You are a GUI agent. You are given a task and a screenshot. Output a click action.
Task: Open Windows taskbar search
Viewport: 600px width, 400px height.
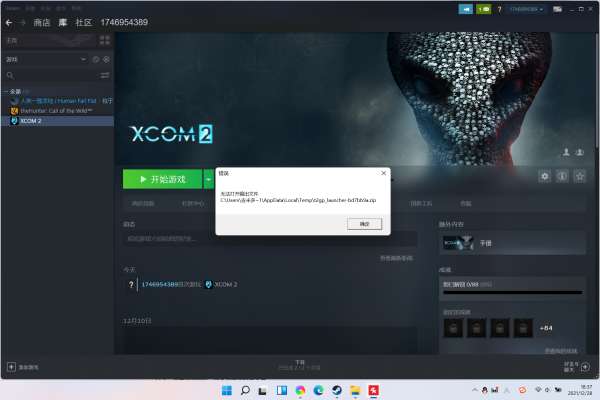click(245, 390)
